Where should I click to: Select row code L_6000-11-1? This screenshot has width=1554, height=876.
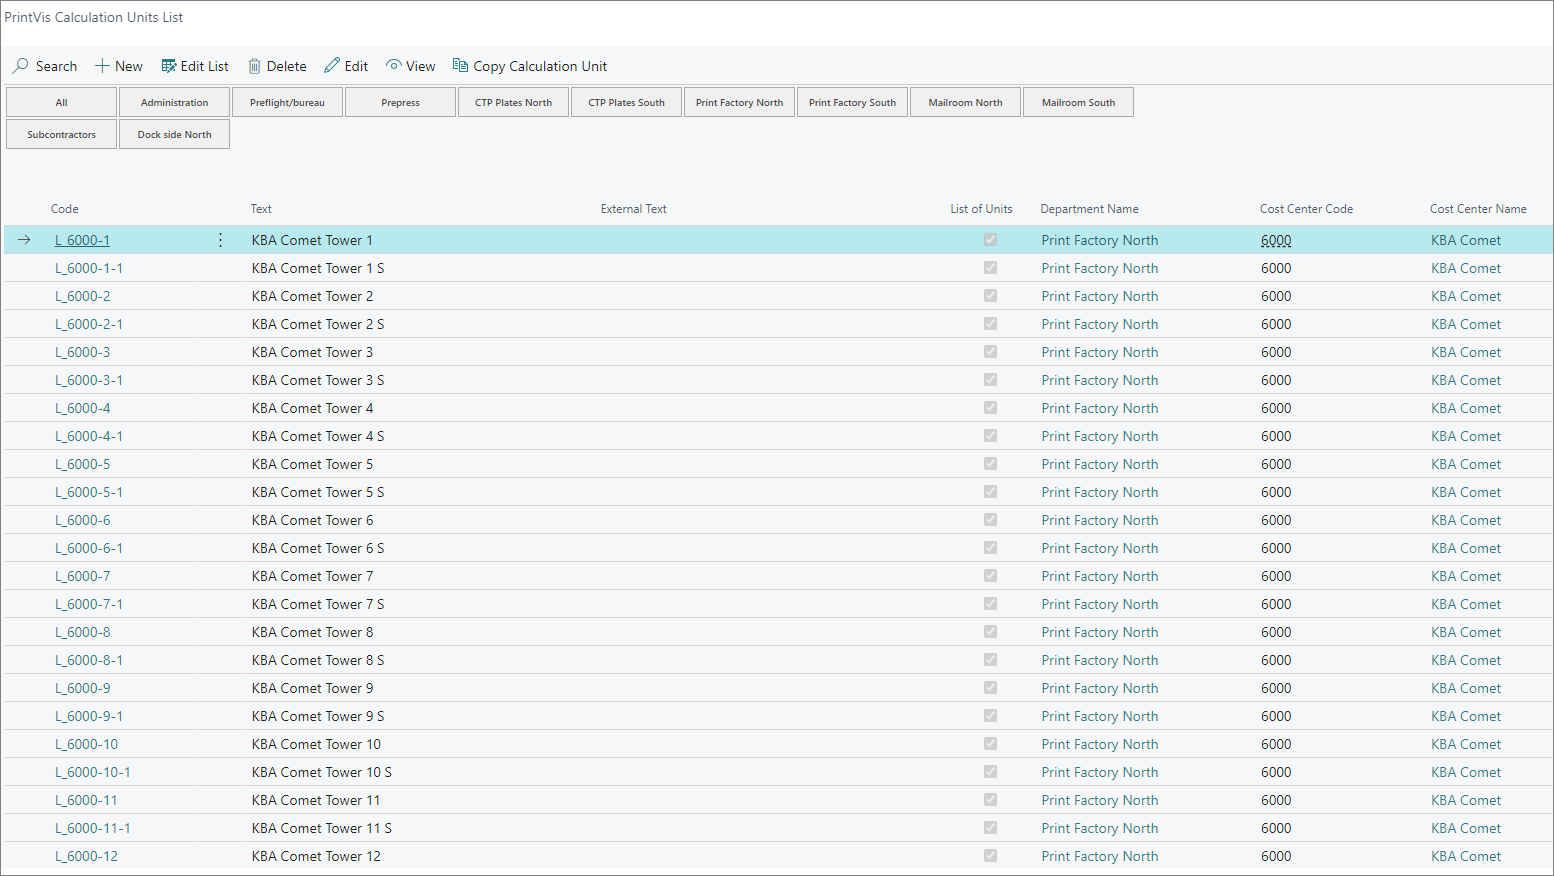coord(93,828)
